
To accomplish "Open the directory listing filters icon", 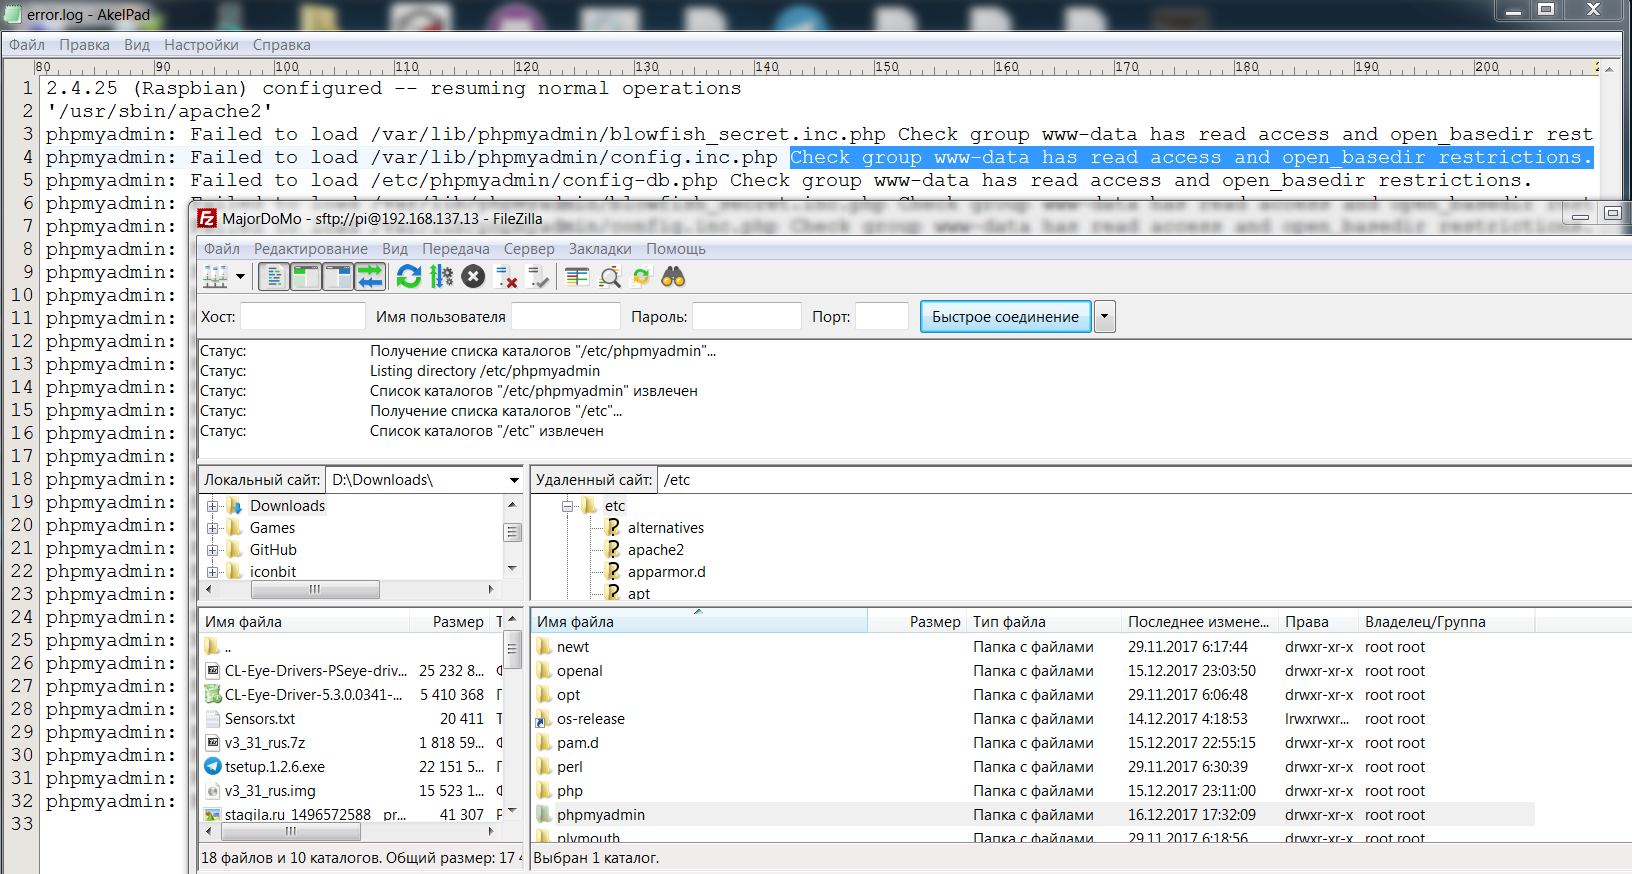I will 577,277.
